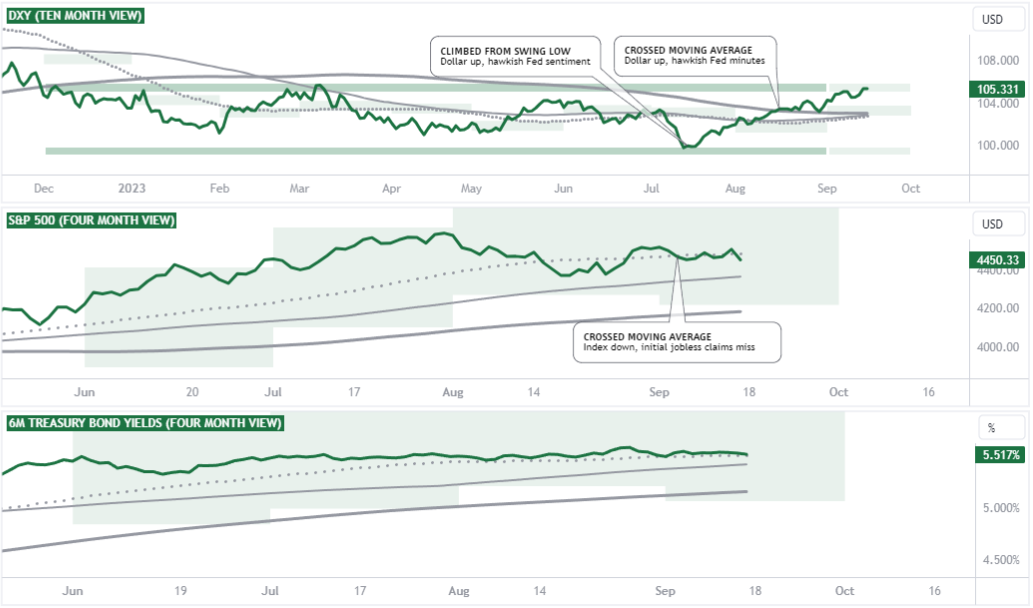Image resolution: width=1033 pixels, height=608 pixels.
Task: Select the DXY Crossed Moving Average callout
Action: pyautogui.click(x=695, y=55)
